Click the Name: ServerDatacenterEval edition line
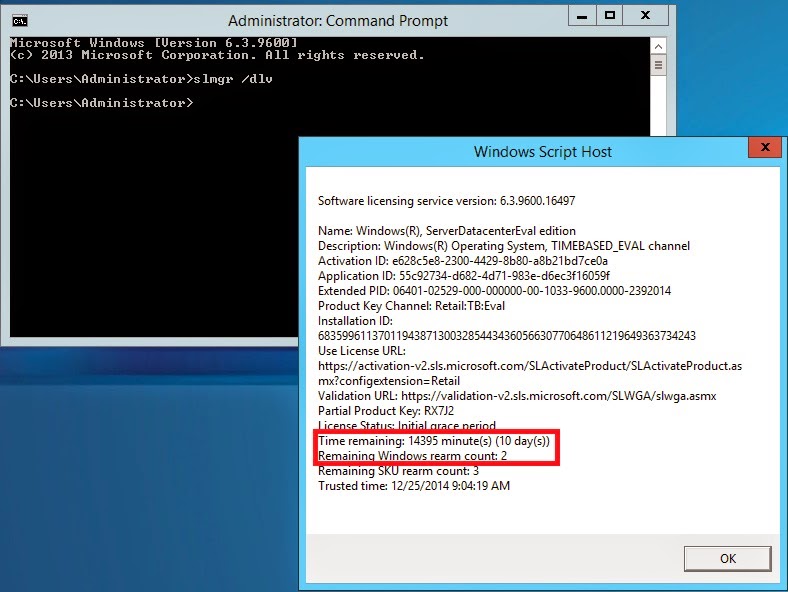Viewport: 788px width, 592px height. coord(447,231)
